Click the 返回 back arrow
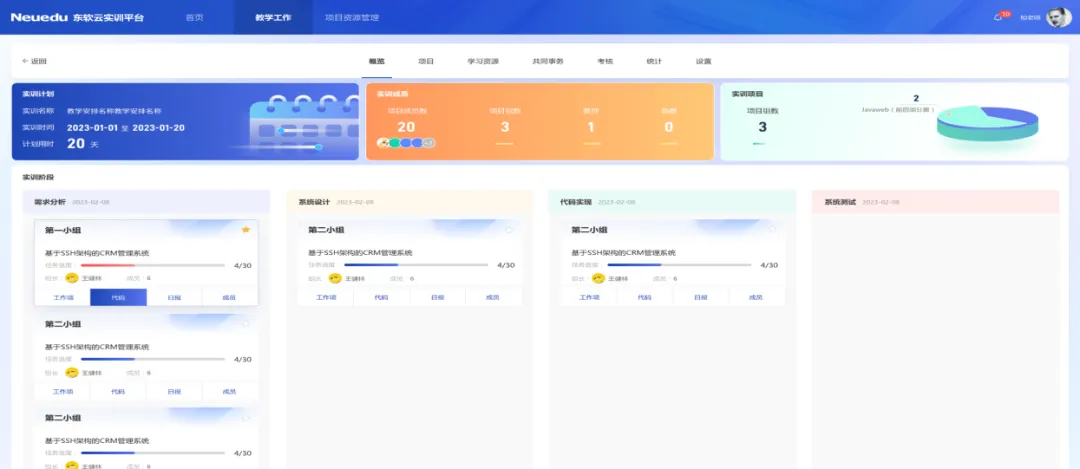1080x469 pixels. tap(34, 61)
